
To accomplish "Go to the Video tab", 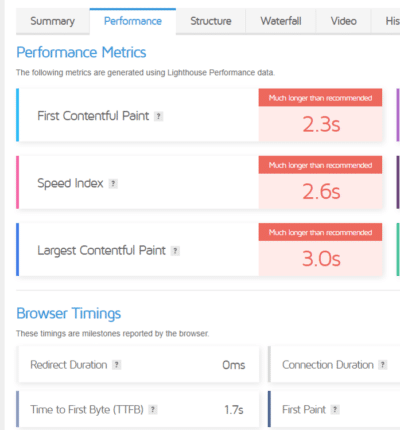I will [343, 21].
